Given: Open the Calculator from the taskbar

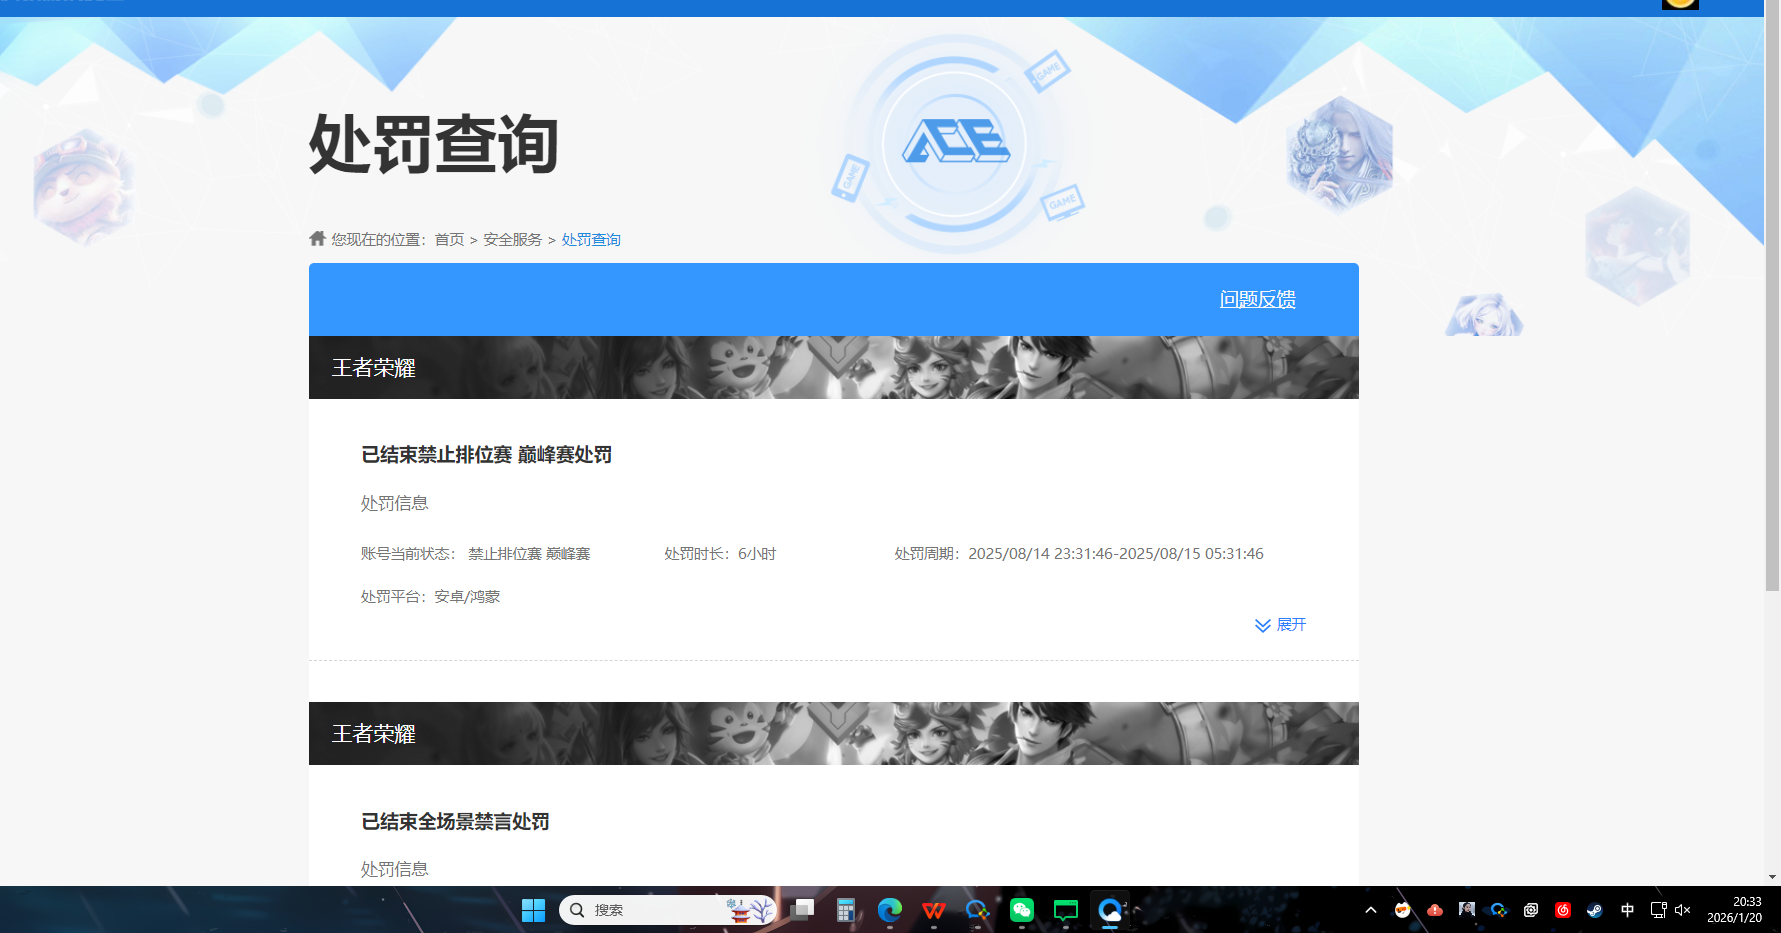Looking at the screenshot, I should tap(846, 911).
